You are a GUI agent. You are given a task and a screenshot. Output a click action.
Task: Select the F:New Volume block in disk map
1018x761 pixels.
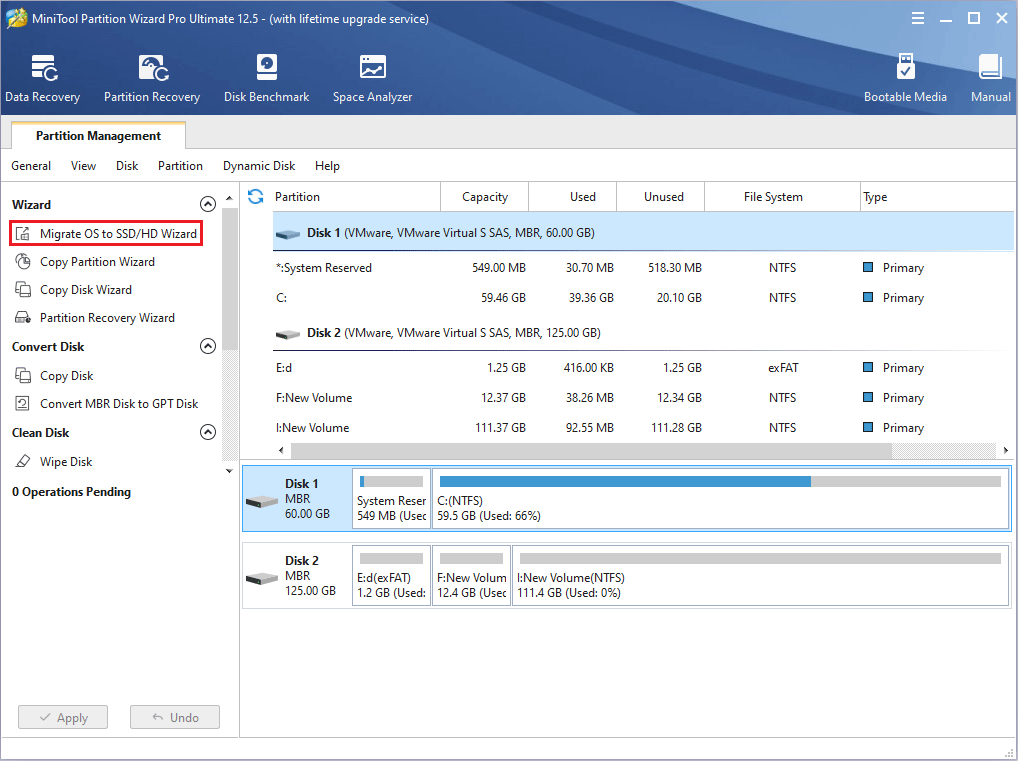pyautogui.click(x=471, y=575)
